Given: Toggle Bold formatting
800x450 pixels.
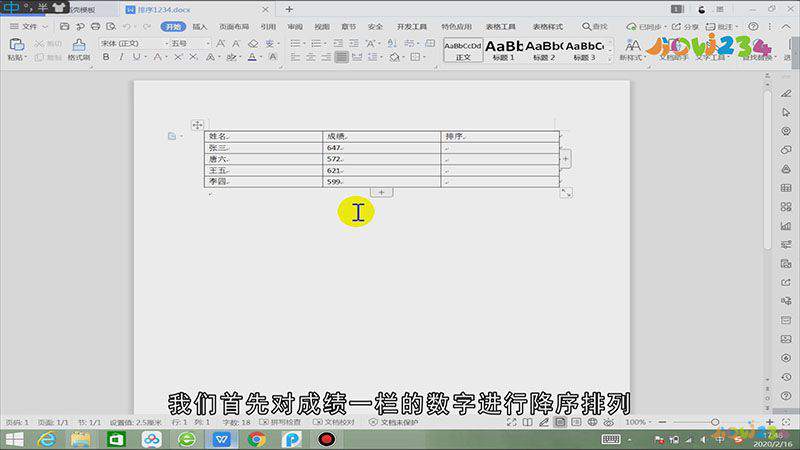Looking at the screenshot, I should tap(106, 57).
